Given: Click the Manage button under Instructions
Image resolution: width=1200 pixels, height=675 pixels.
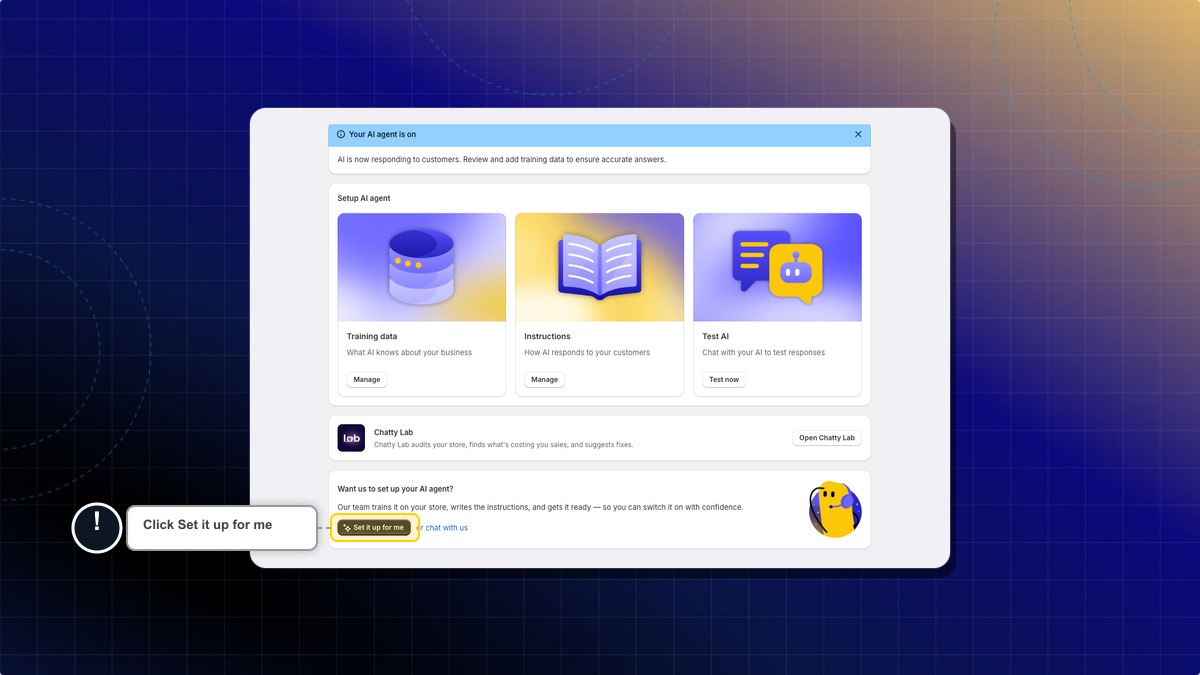Looking at the screenshot, I should click(x=544, y=380).
